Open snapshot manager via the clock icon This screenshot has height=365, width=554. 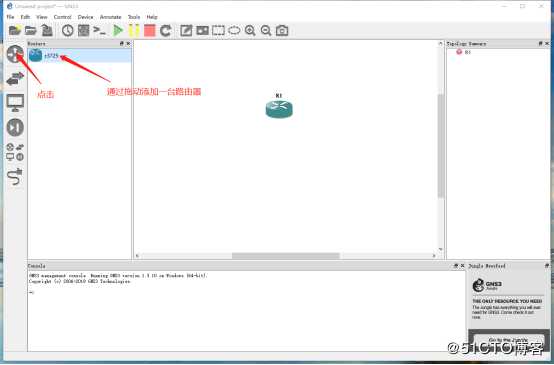tap(67, 30)
